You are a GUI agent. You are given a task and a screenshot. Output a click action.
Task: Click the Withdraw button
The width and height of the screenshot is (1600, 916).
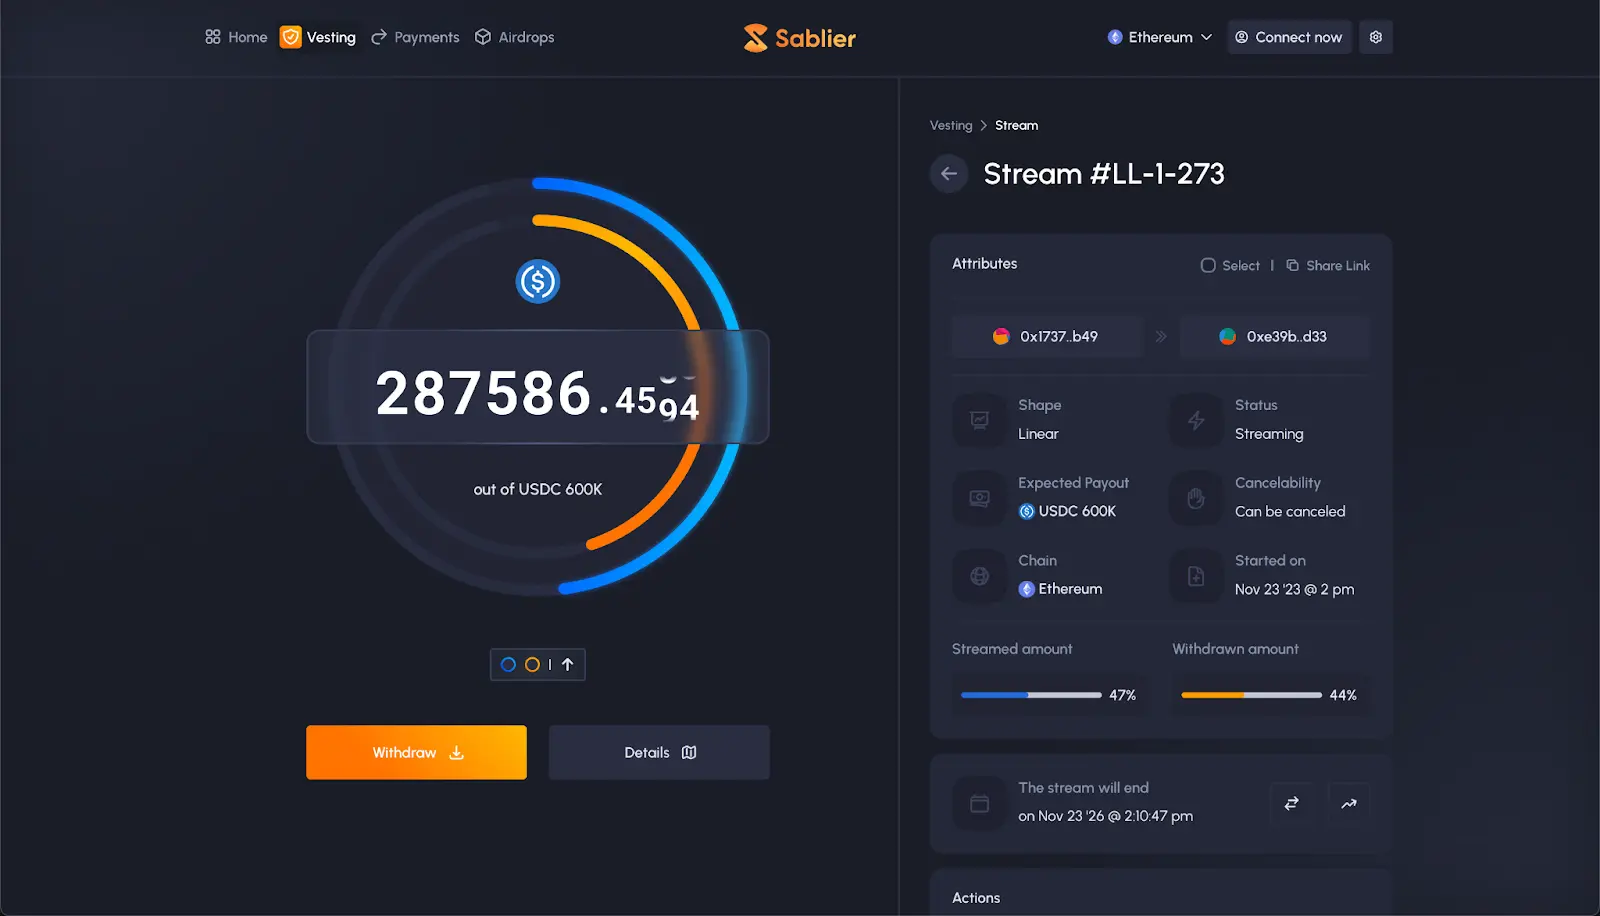tap(416, 752)
